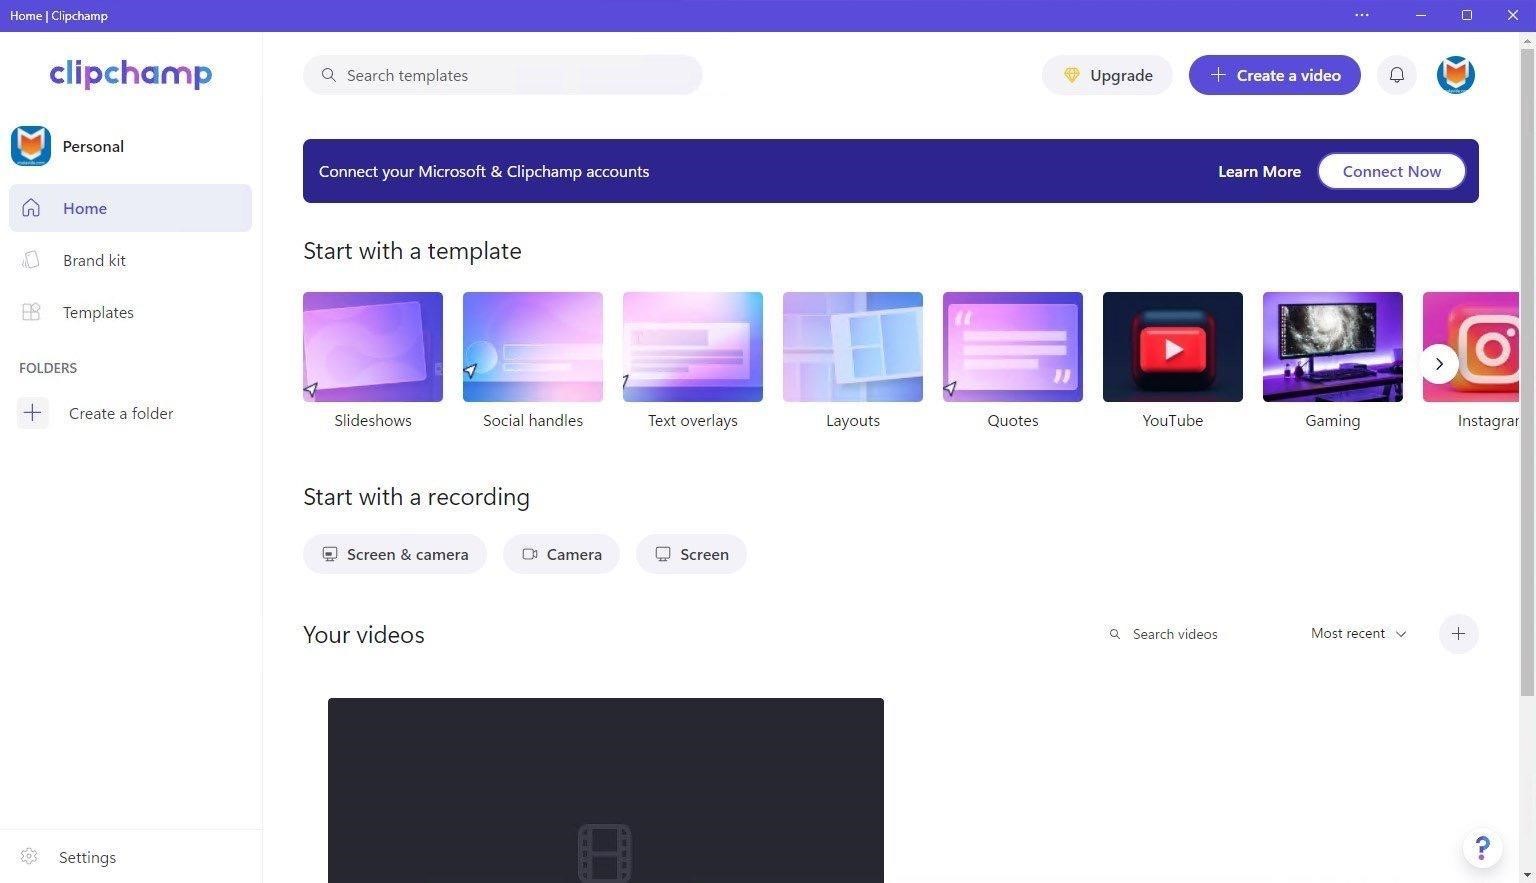Open the YouTube template thumbnail
Screen dimensions: 1536x883
[1173, 347]
